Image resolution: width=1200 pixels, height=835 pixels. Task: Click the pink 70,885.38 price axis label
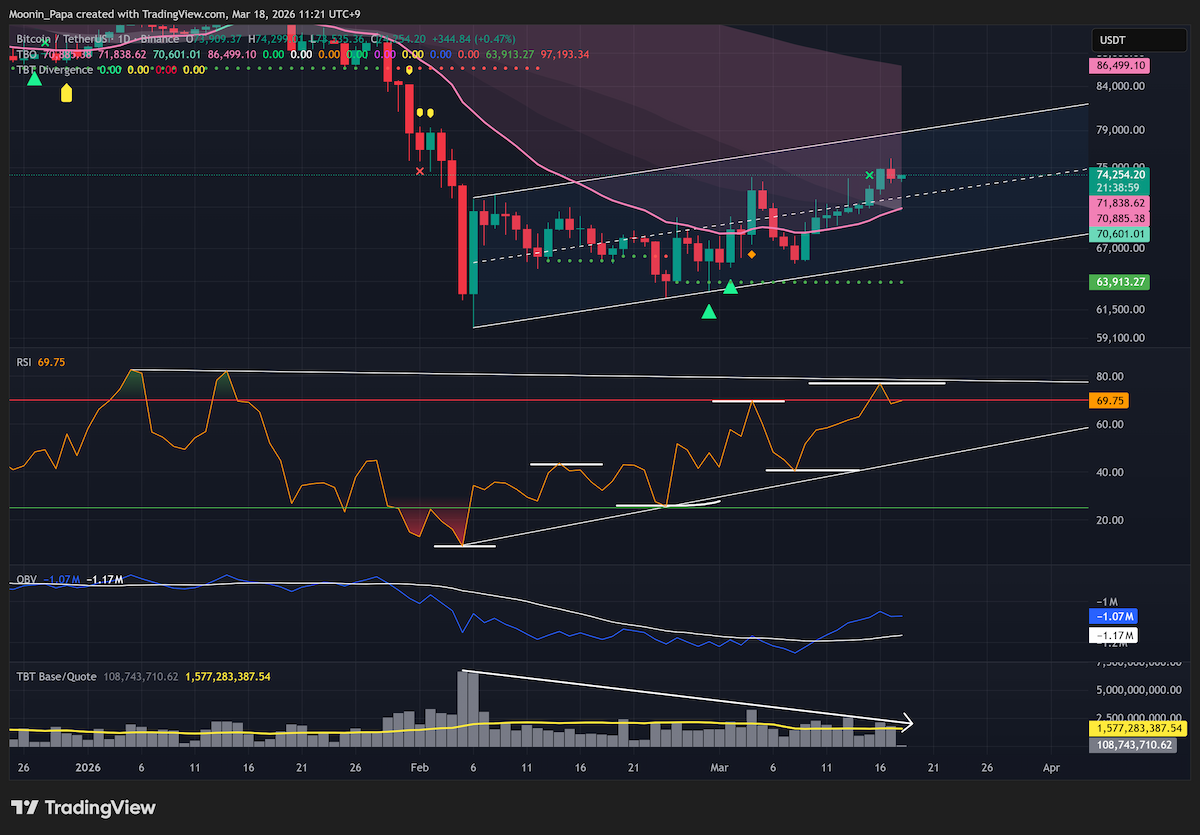[x=1120, y=218]
